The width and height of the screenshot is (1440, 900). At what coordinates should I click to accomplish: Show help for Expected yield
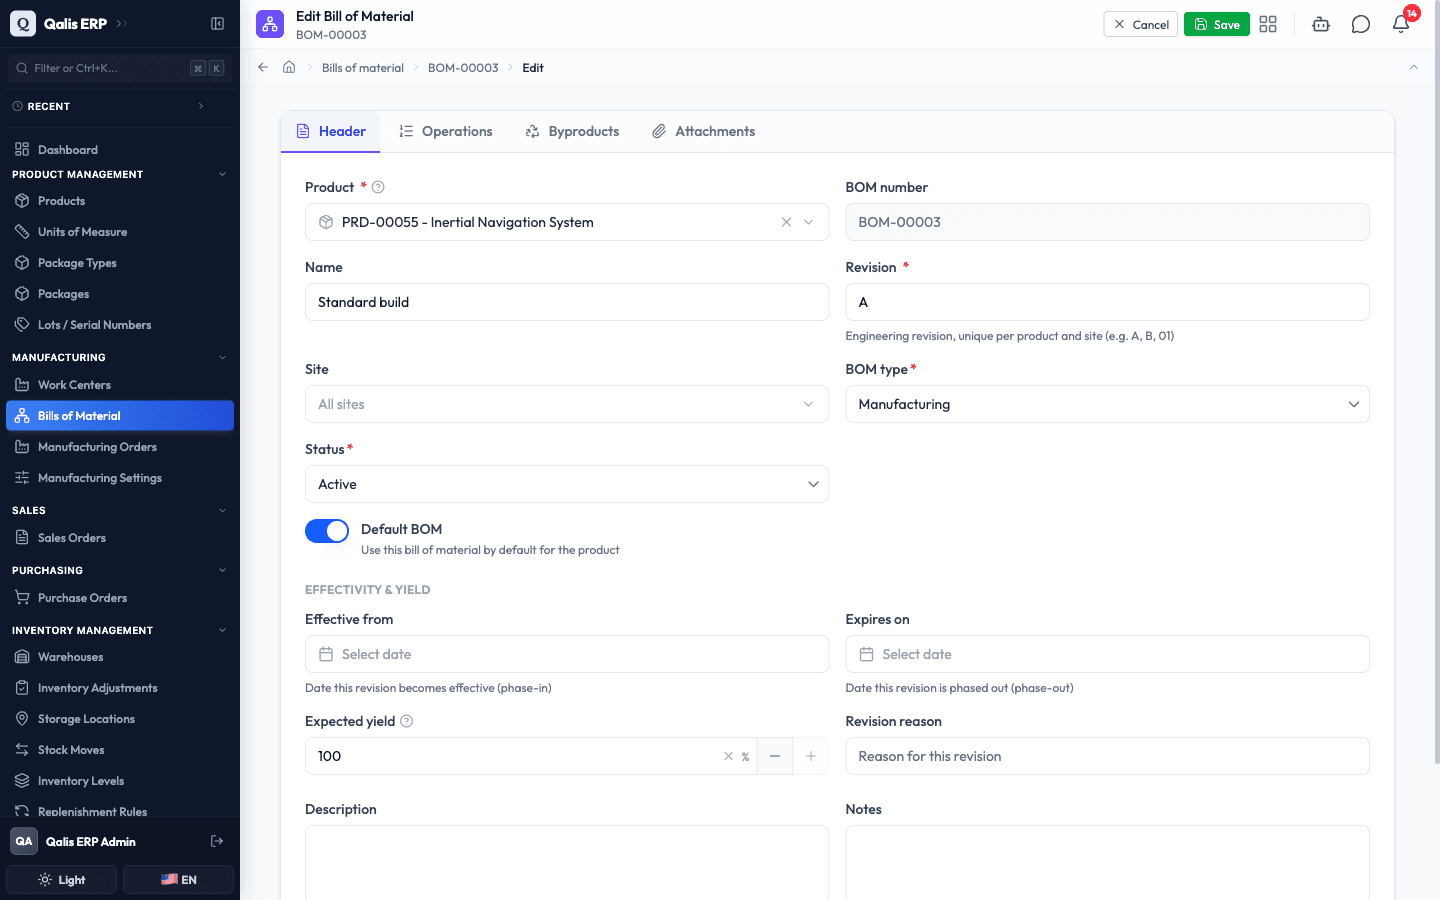pyautogui.click(x=407, y=721)
